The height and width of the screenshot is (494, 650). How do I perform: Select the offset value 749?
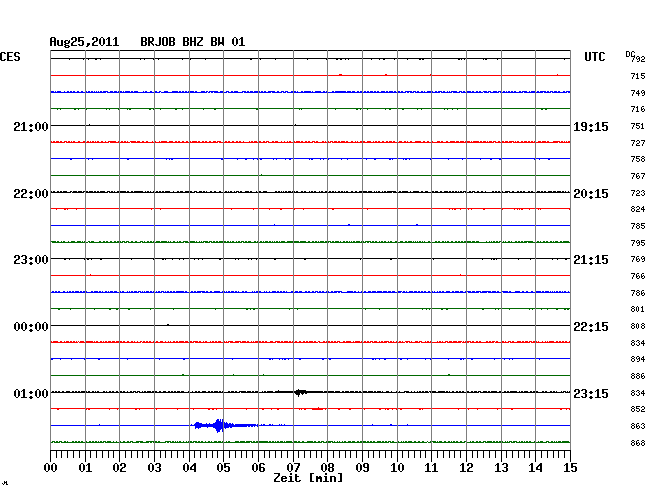pyautogui.click(x=638, y=93)
